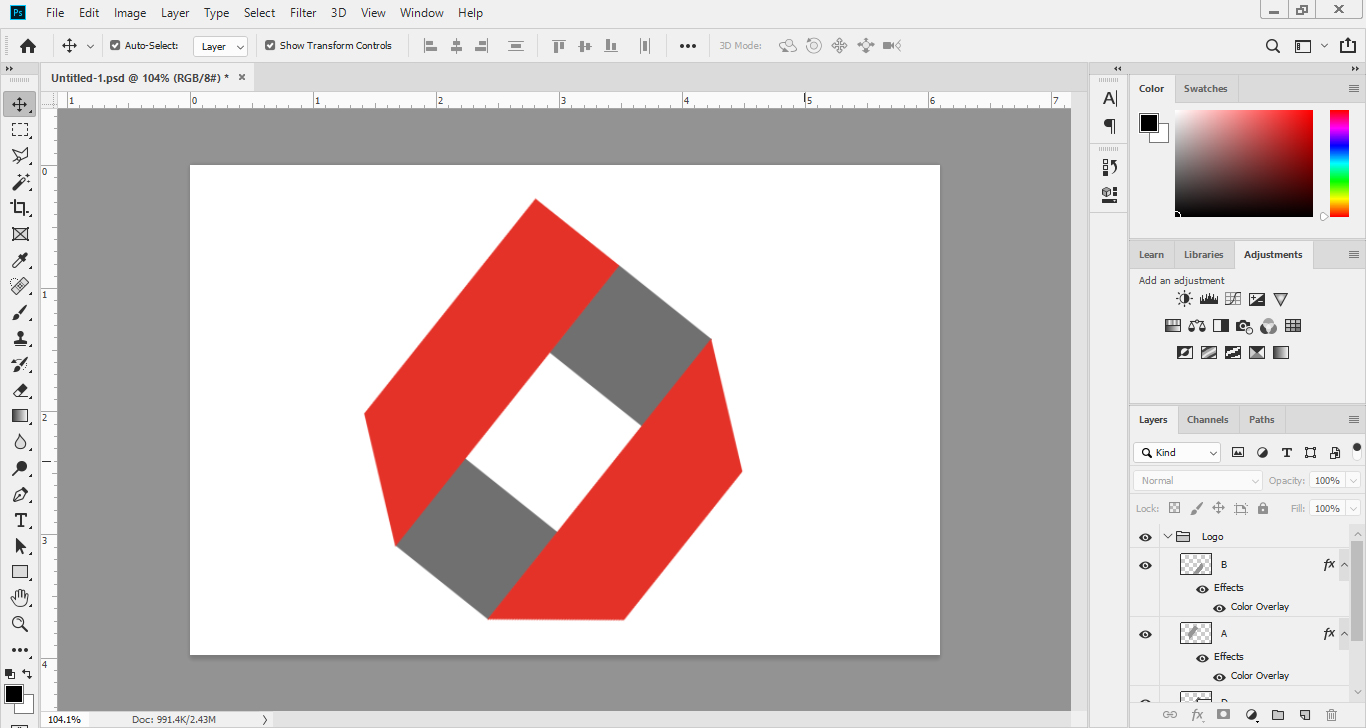Select the Gradient tool
The image size is (1366, 728).
(x=20, y=416)
